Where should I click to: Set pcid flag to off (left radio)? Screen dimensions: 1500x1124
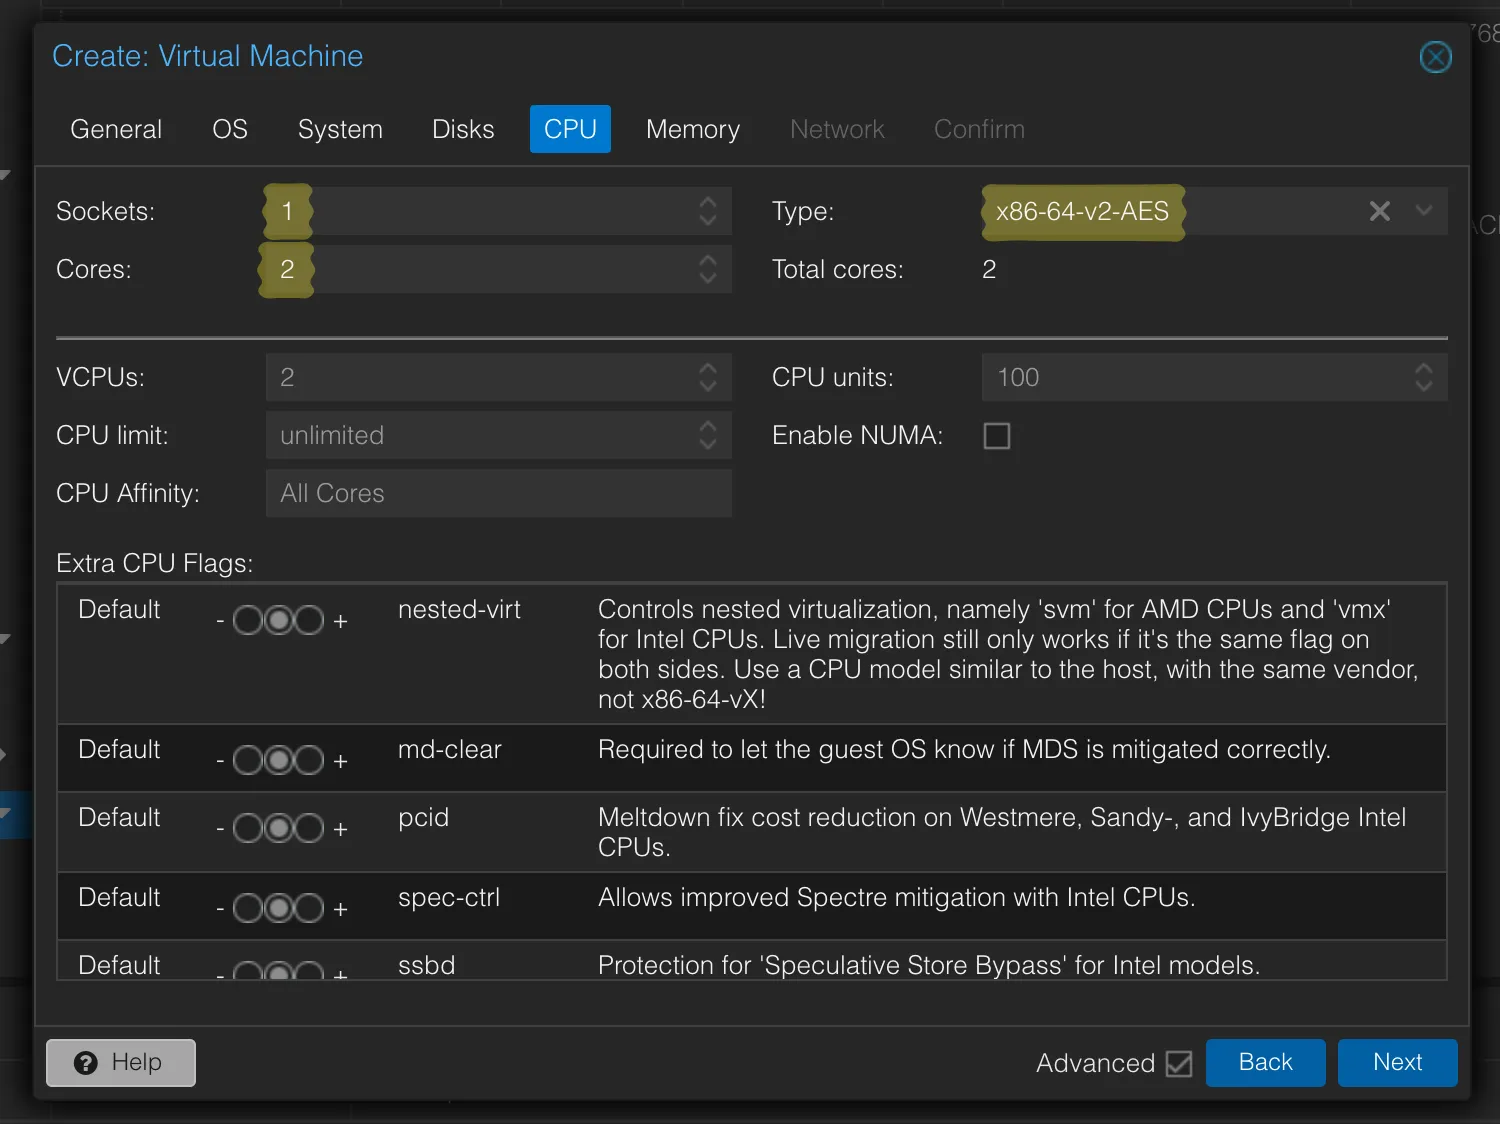(248, 829)
